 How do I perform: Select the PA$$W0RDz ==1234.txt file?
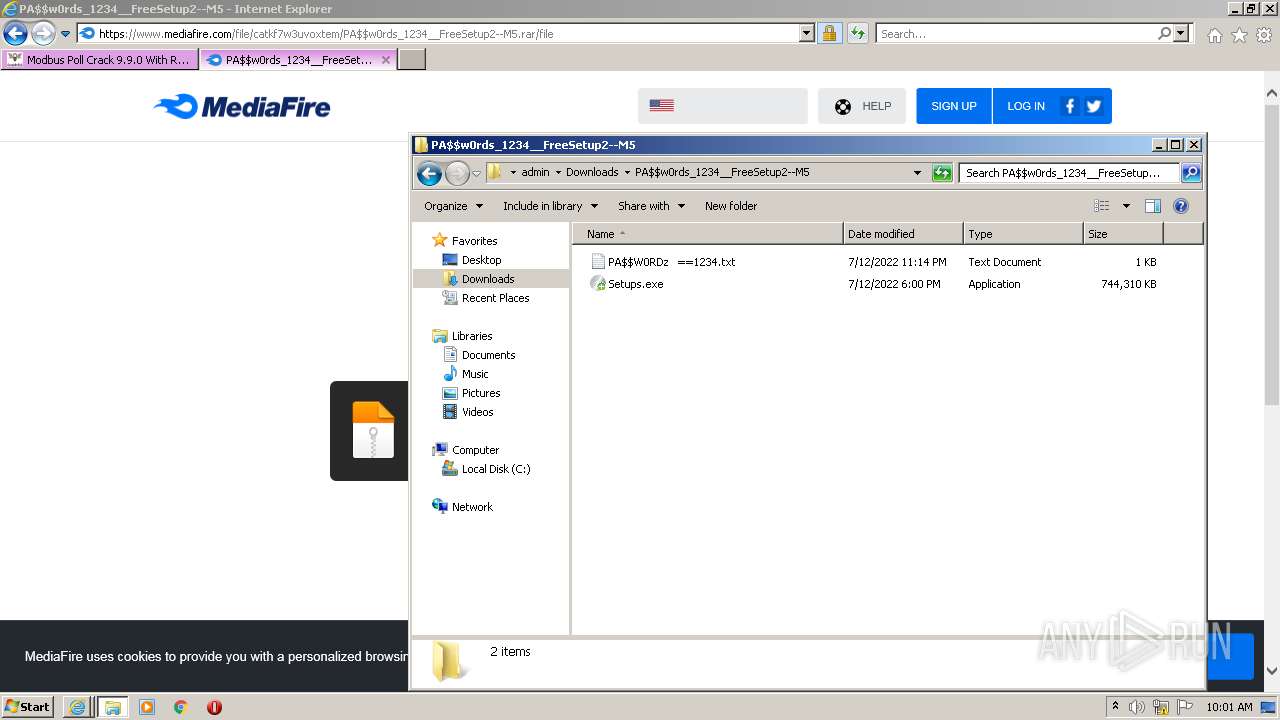pyautogui.click(x=663, y=262)
